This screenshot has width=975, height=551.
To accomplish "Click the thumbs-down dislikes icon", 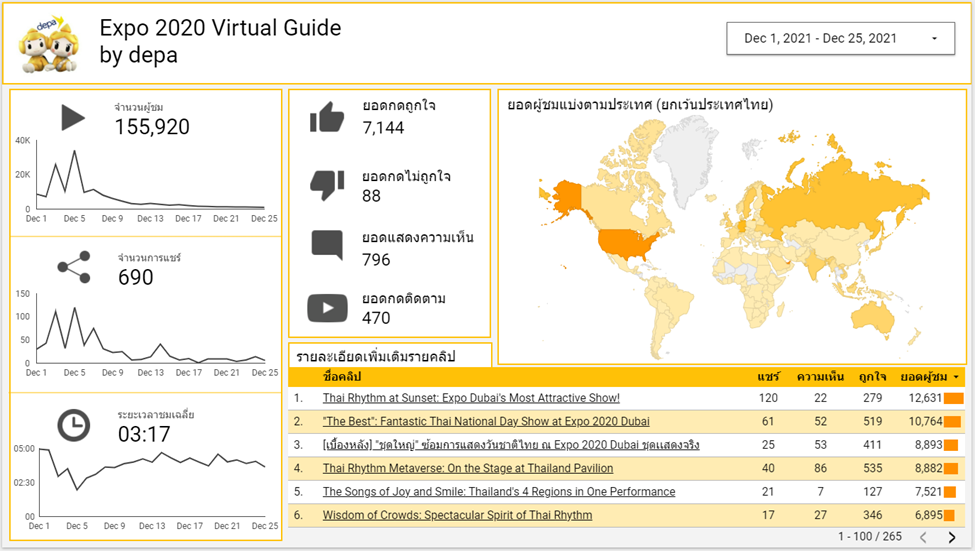I will click(x=327, y=185).
